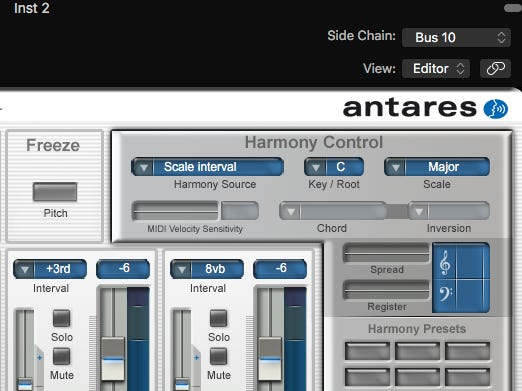Open the Chord dropdown
This screenshot has height=391, width=522.
(333, 211)
